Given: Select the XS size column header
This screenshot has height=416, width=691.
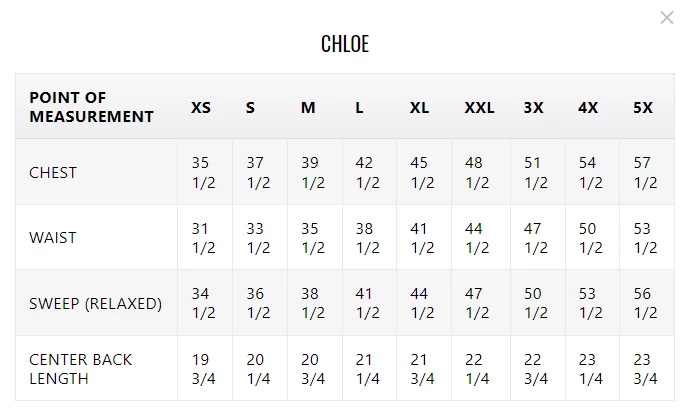Looking at the screenshot, I should click(x=201, y=107).
